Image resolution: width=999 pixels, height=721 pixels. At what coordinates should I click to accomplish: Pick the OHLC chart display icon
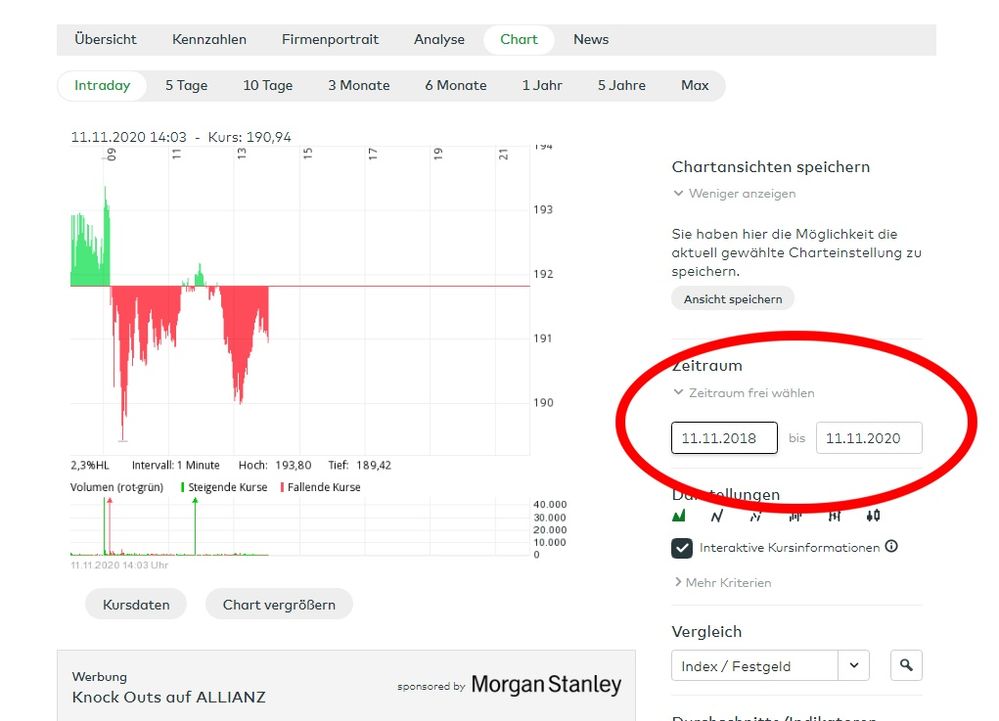[834, 516]
